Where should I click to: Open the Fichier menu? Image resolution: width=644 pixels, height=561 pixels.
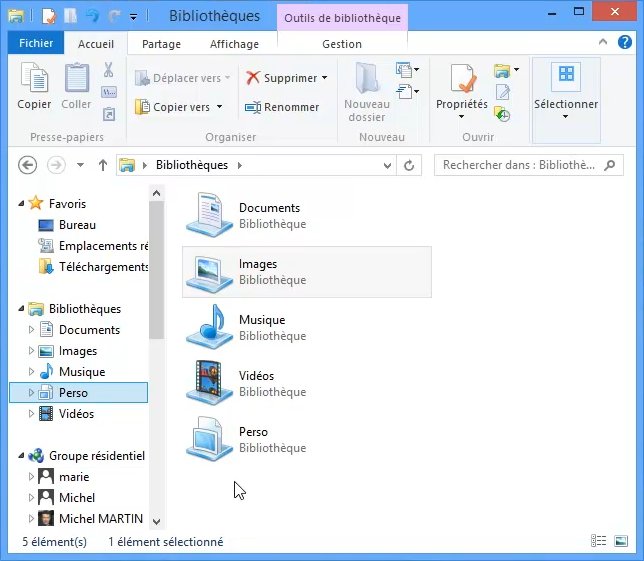pos(36,44)
